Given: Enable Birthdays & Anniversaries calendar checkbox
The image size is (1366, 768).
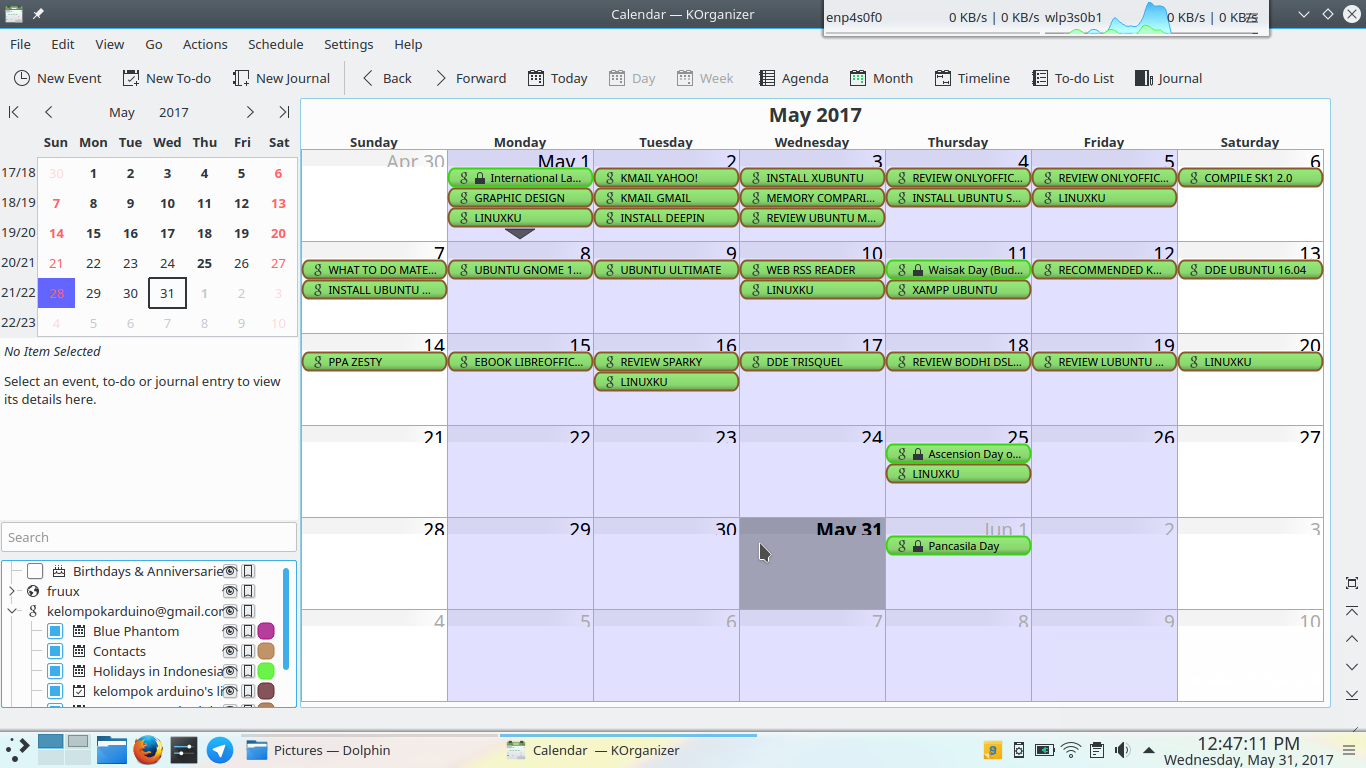Looking at the screenshot, I should [x=35, y=571].
